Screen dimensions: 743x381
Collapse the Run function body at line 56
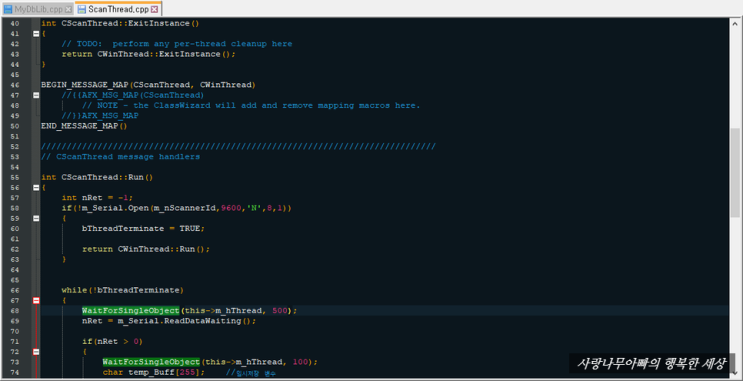pyautogui.click(x=36, y=188)
